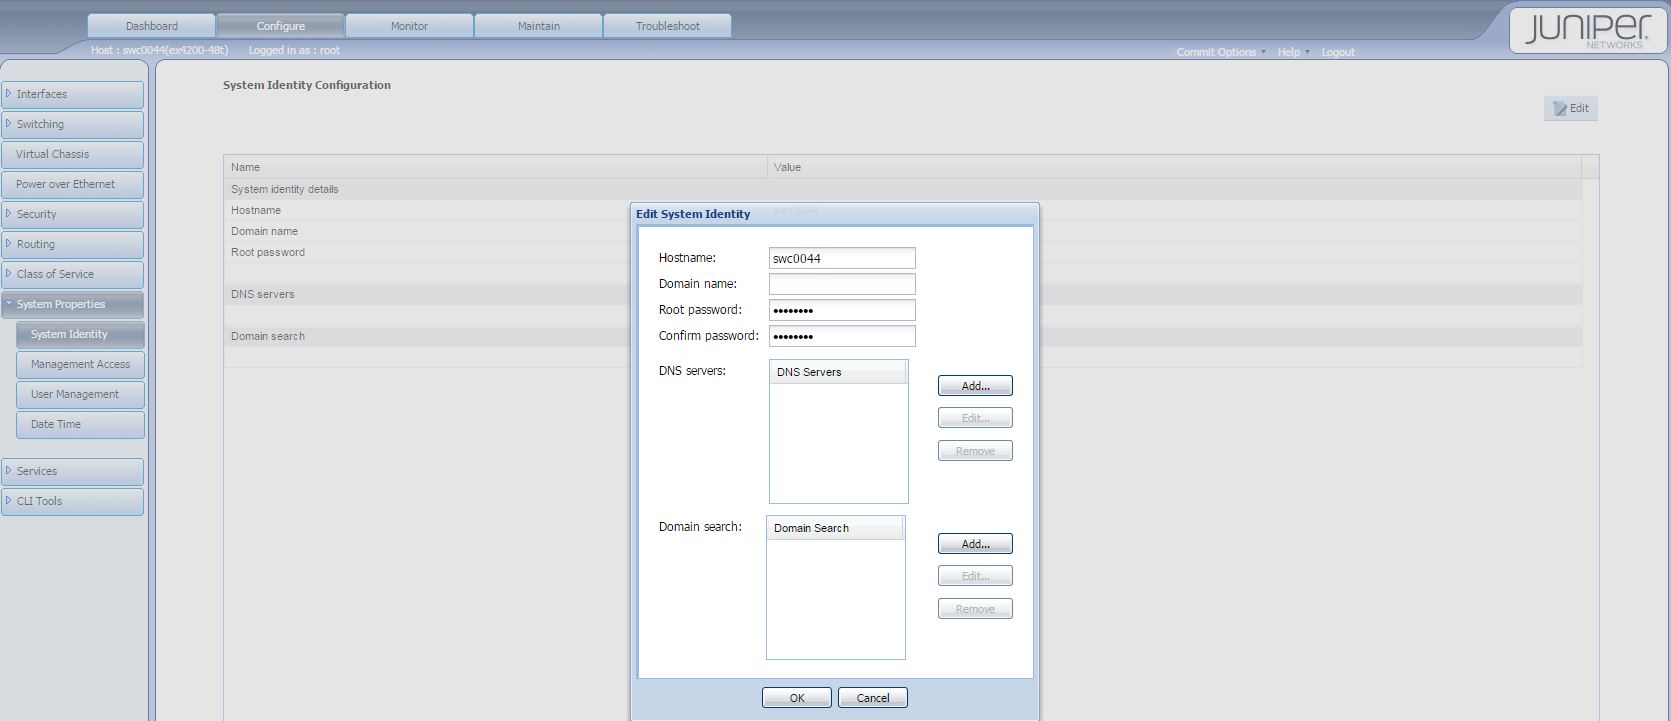Open Management Access in sidebar
Screen dimensions: 1671x721
point(80,364)
